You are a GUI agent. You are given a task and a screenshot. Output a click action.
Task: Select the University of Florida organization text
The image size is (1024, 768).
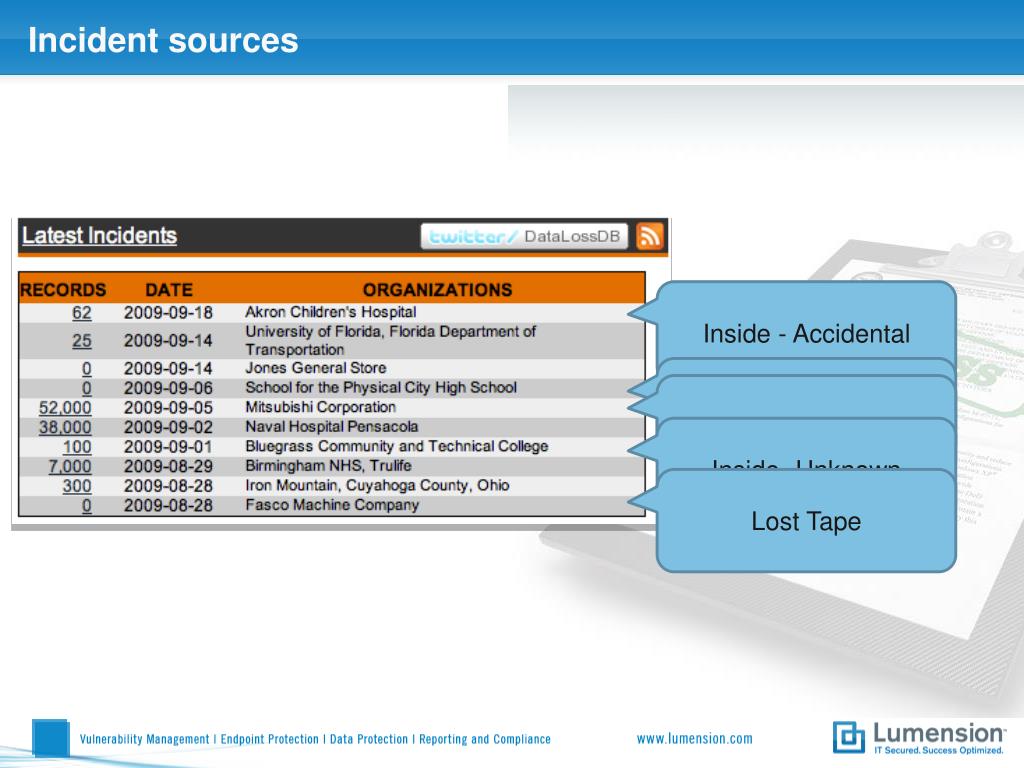point(391,340)
